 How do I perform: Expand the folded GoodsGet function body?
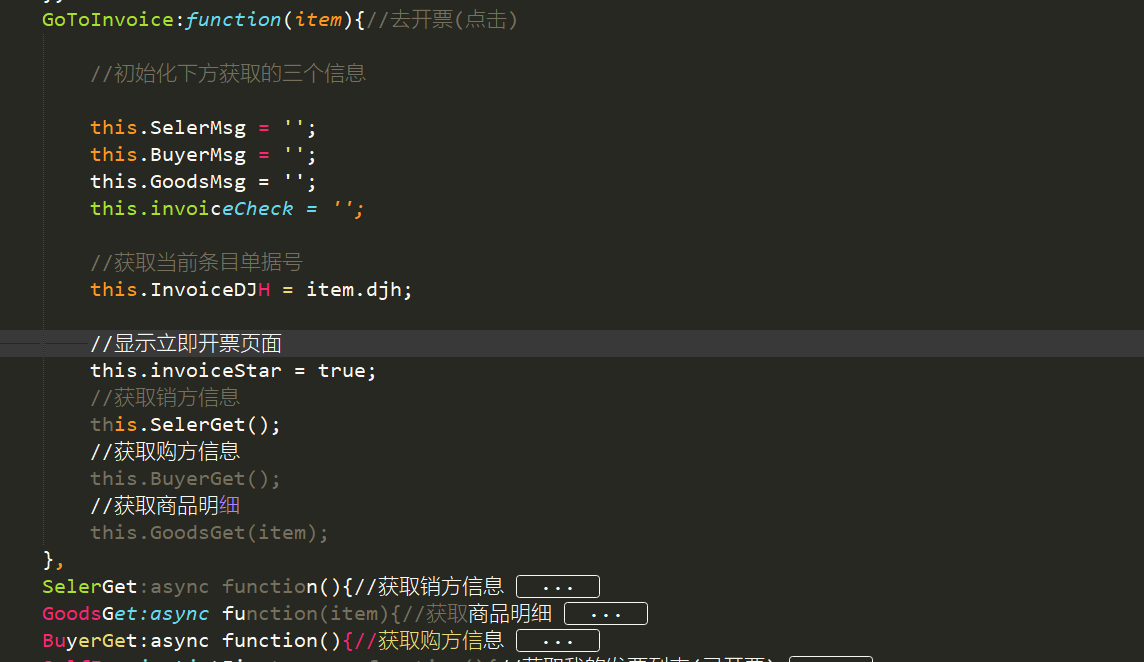pos(606,614)
